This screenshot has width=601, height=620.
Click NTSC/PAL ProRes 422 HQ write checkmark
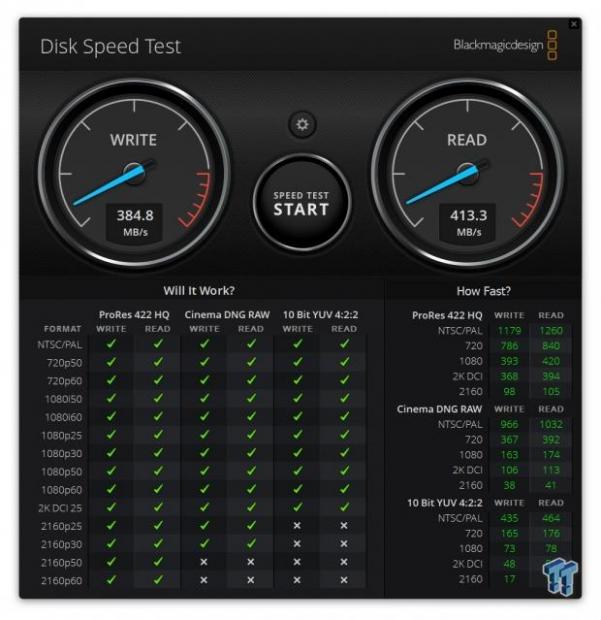(x=111, y=344)
